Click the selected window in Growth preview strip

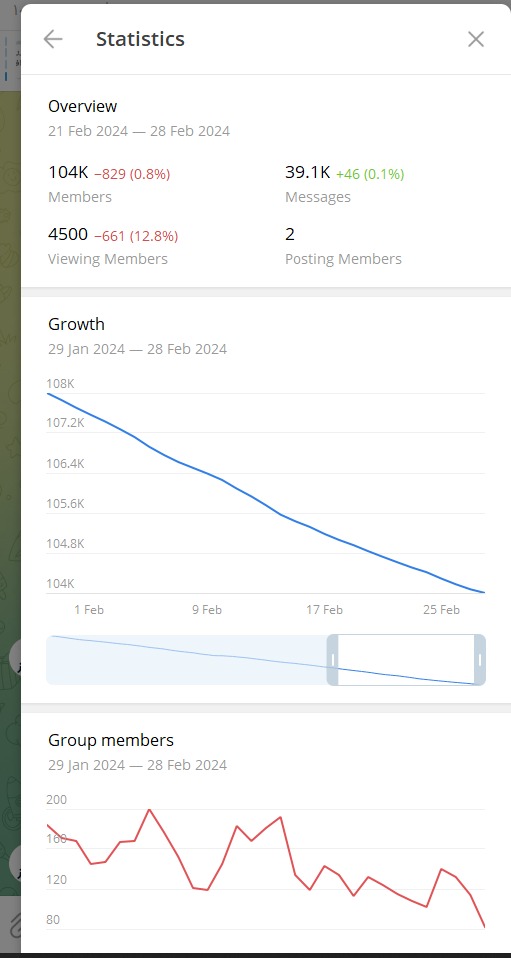click(x=406, y=660)
